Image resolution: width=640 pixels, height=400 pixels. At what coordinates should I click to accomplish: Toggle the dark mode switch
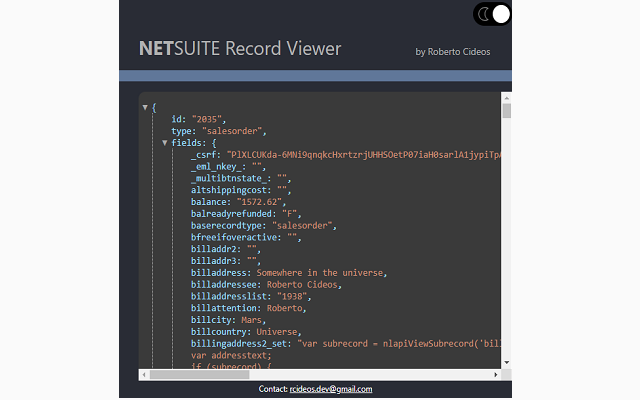point(492,14)
